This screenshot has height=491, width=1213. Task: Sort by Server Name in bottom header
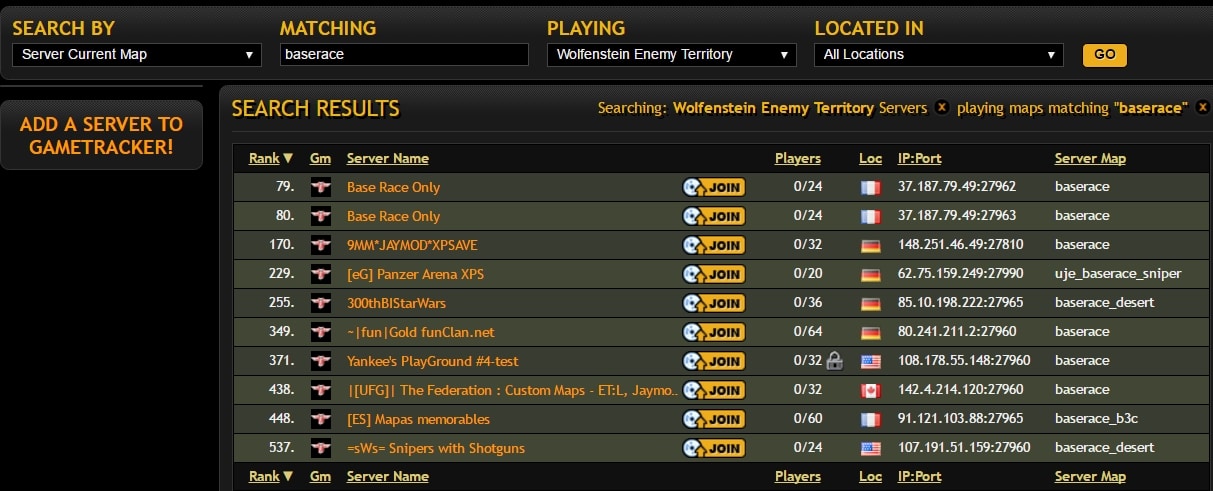[x=388, y=476]
